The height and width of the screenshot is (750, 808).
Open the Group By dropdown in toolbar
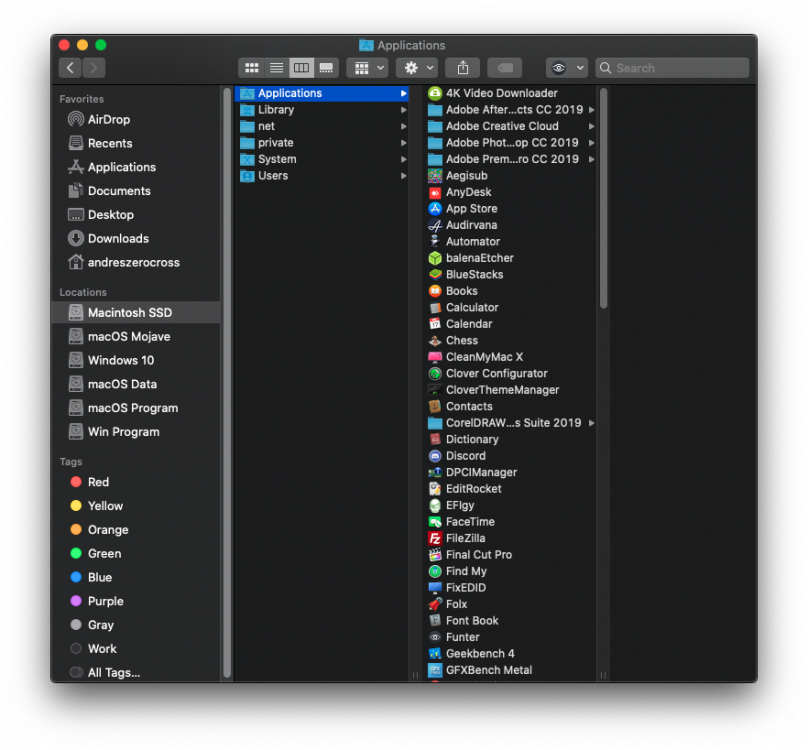coord(367,68)
